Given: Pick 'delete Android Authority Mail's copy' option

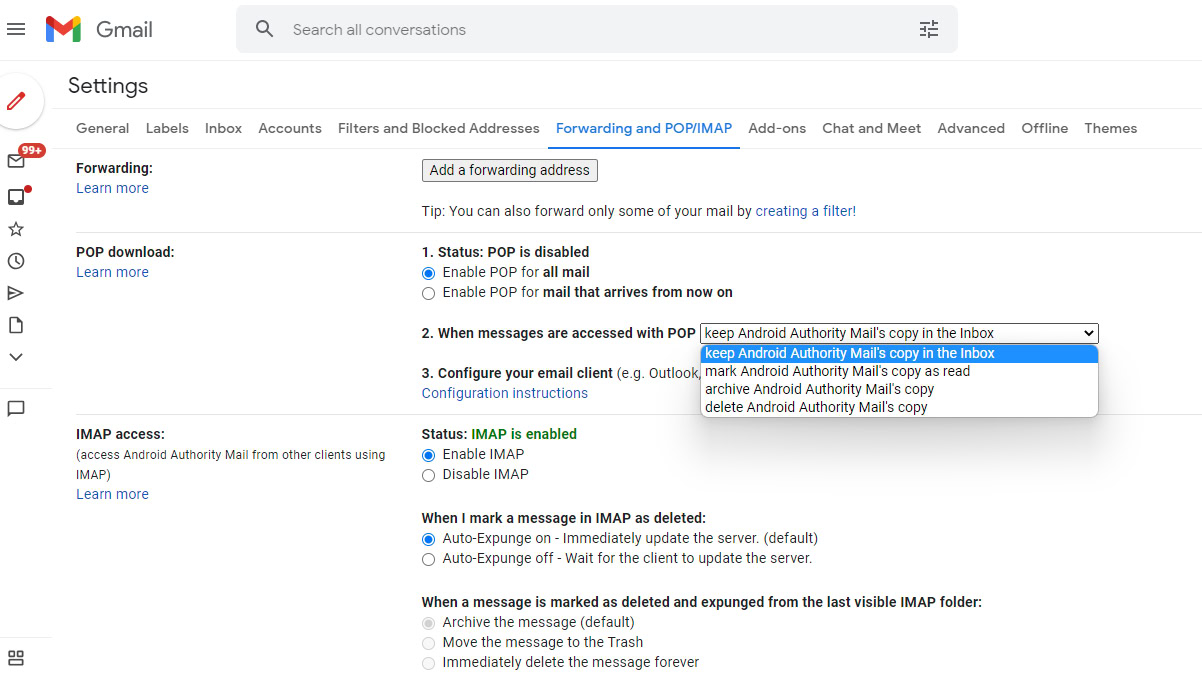Looking at the screenshot, I should pos(816,407).
